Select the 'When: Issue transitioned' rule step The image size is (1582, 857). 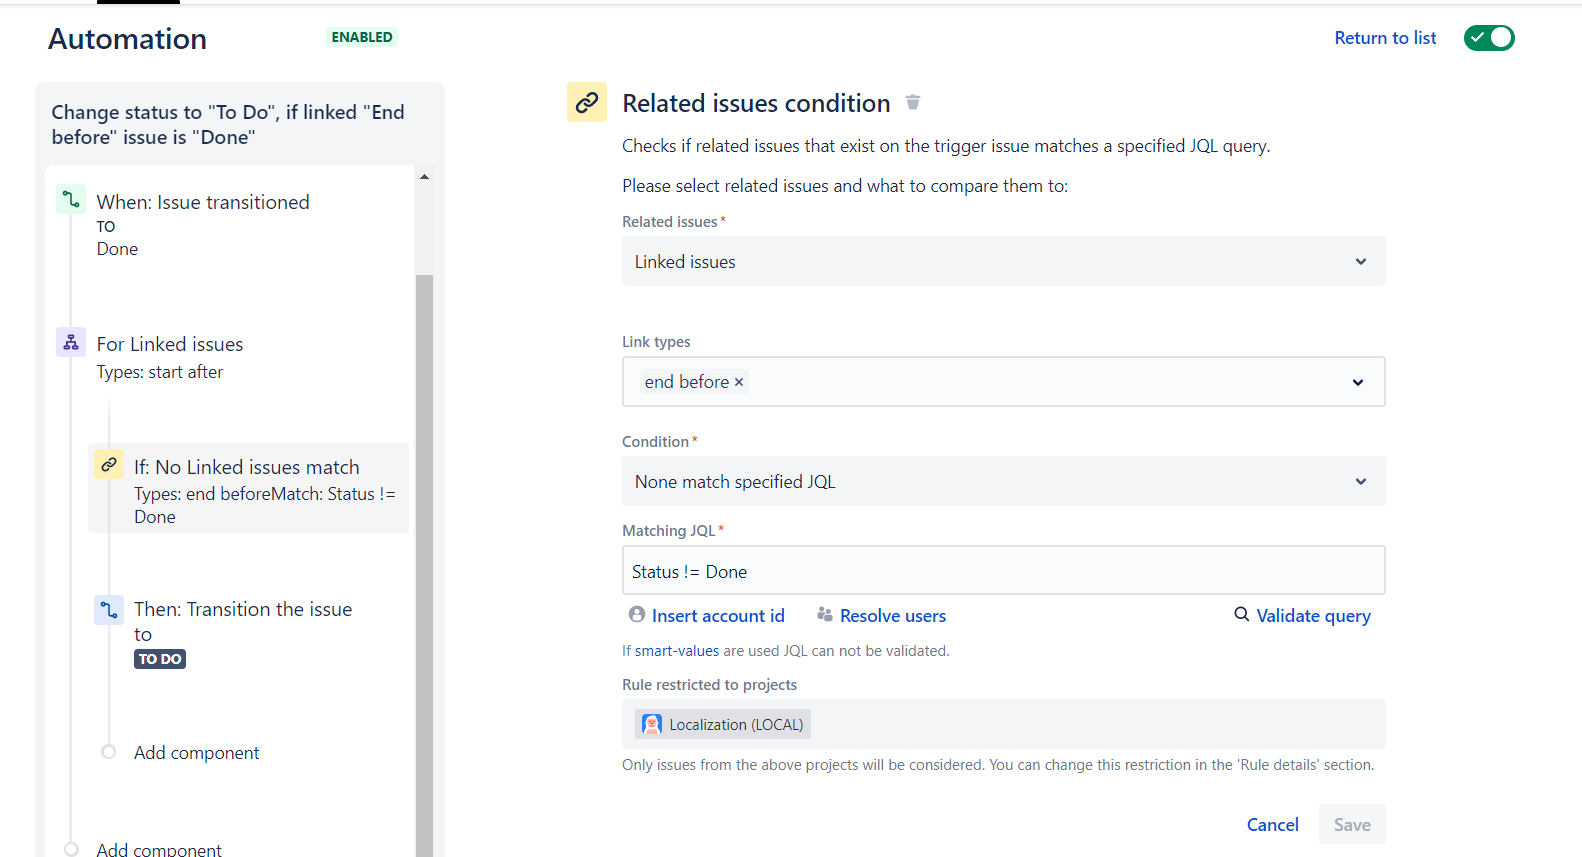click(x=203, y=202)
